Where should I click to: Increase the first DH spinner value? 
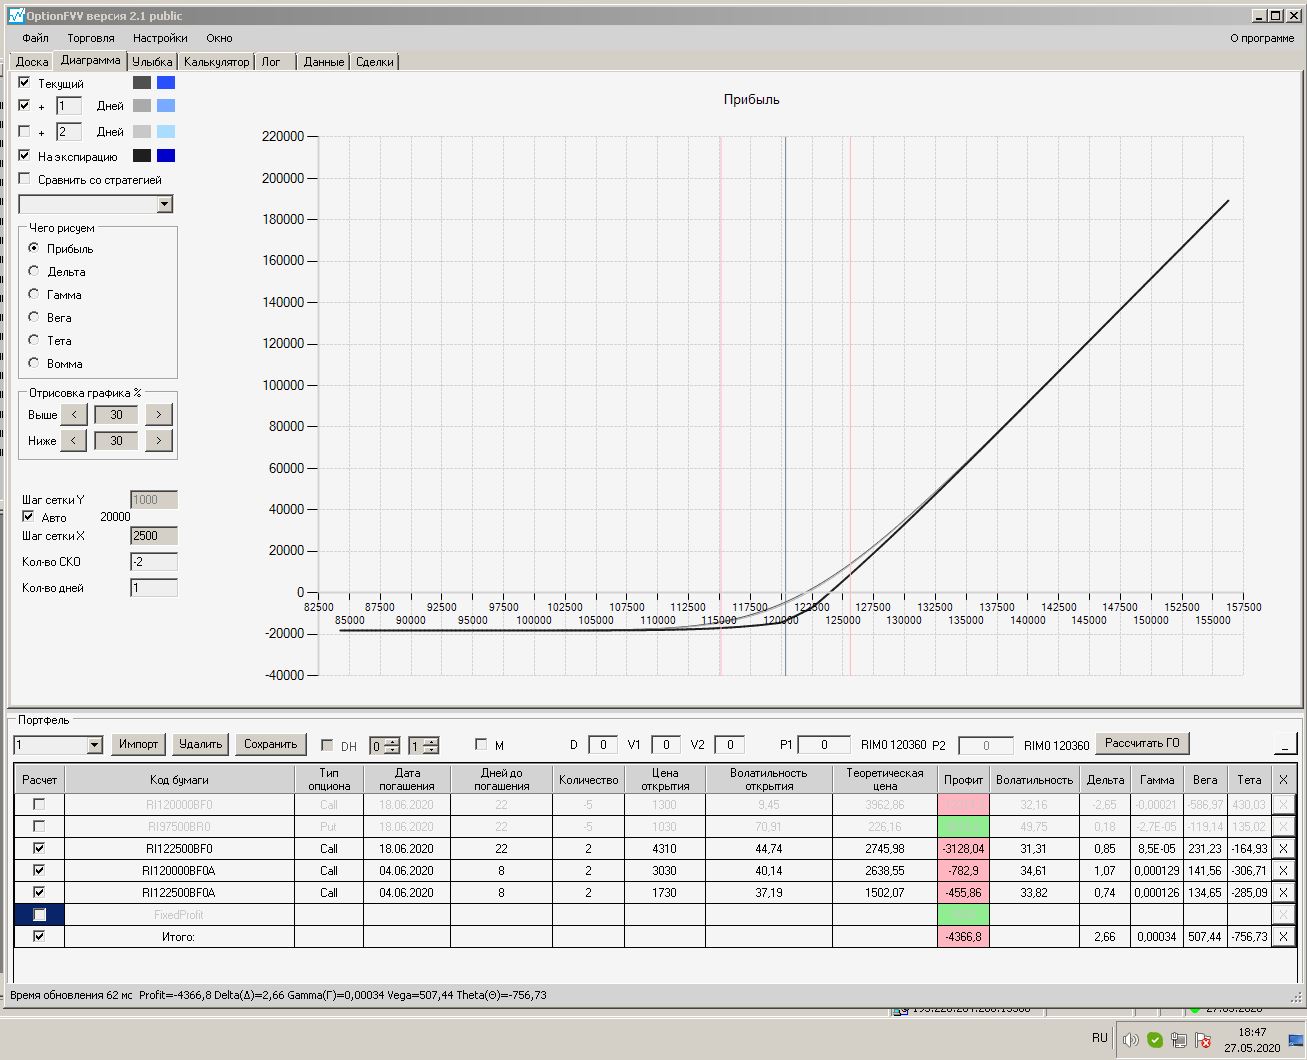tap(392, 741)
